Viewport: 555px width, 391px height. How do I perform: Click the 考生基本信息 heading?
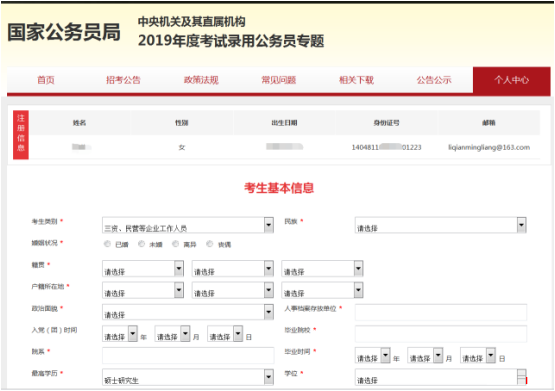[279, 188]
